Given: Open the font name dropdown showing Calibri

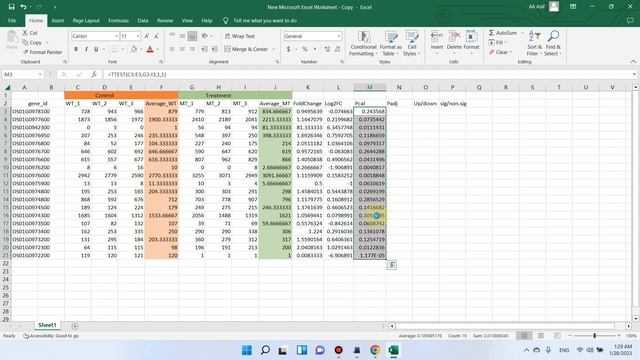Looking at the screenshot, I should point(116,36).
